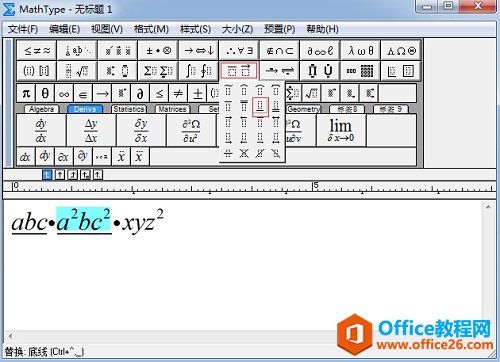Open the spaces and ellipses palette

click(x=77, y=50)
